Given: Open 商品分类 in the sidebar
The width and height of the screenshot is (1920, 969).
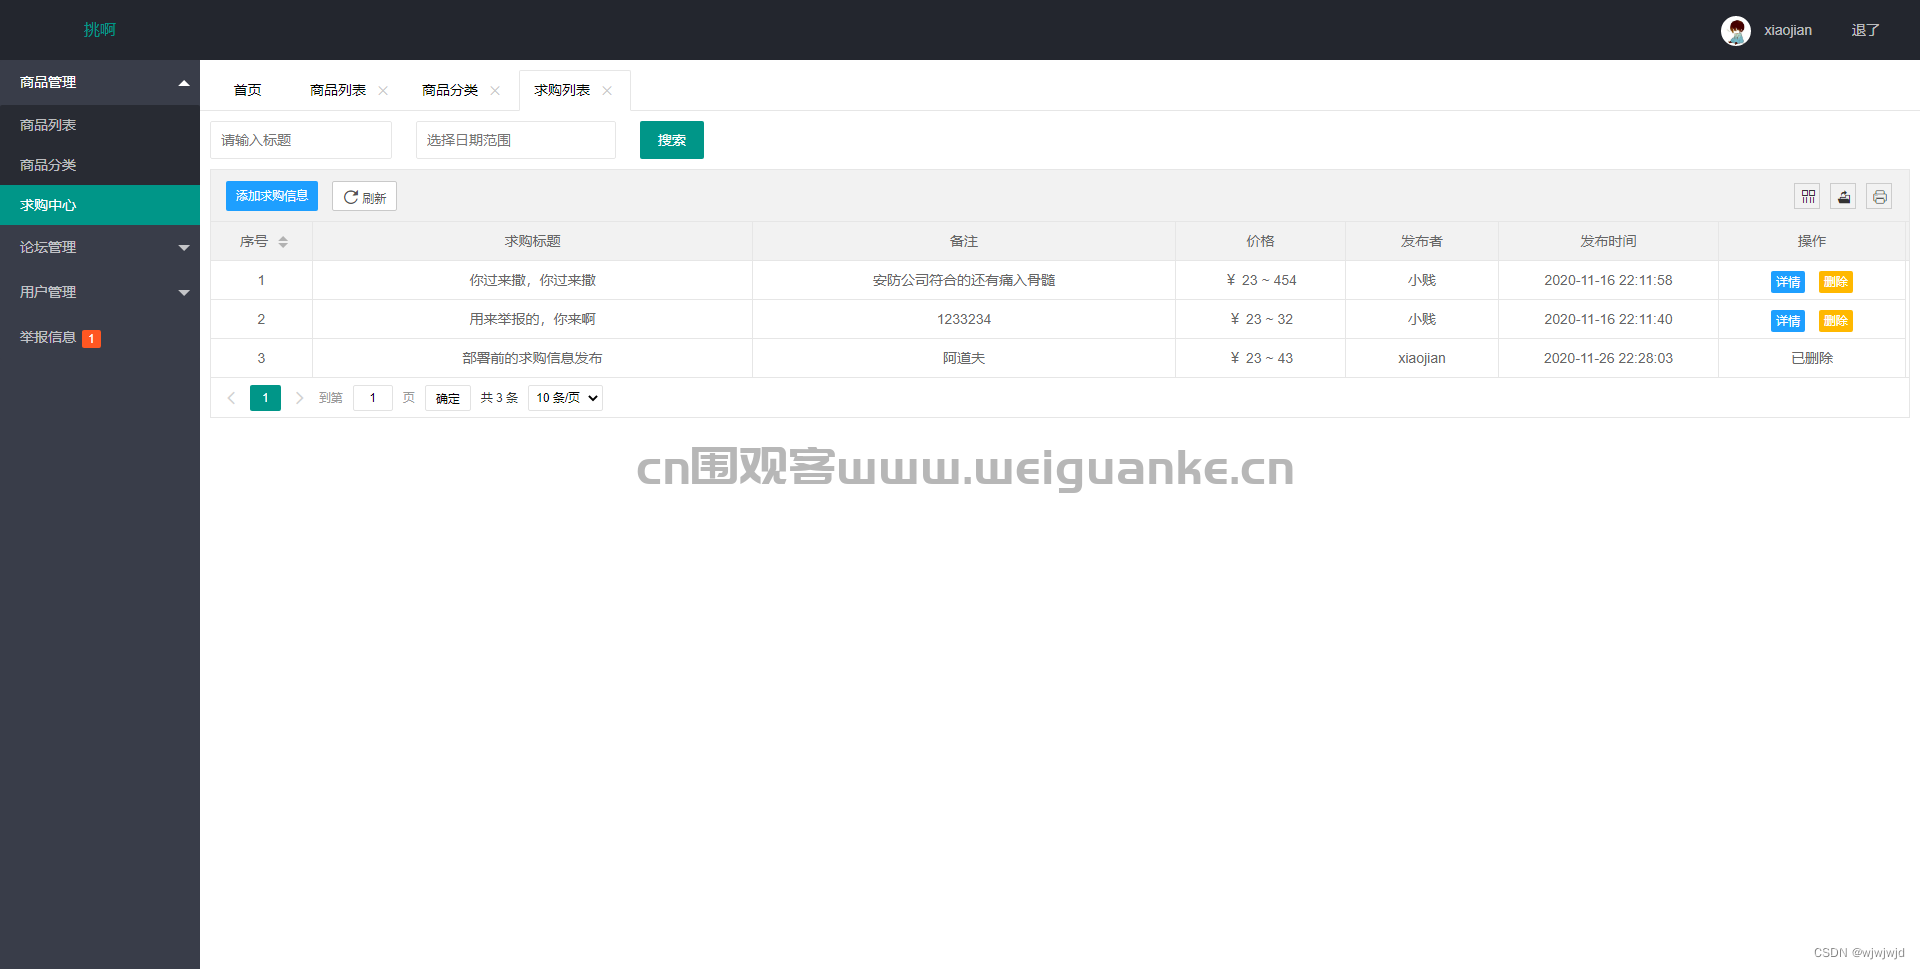Looking at the screenshot, I should pos(100,165).
